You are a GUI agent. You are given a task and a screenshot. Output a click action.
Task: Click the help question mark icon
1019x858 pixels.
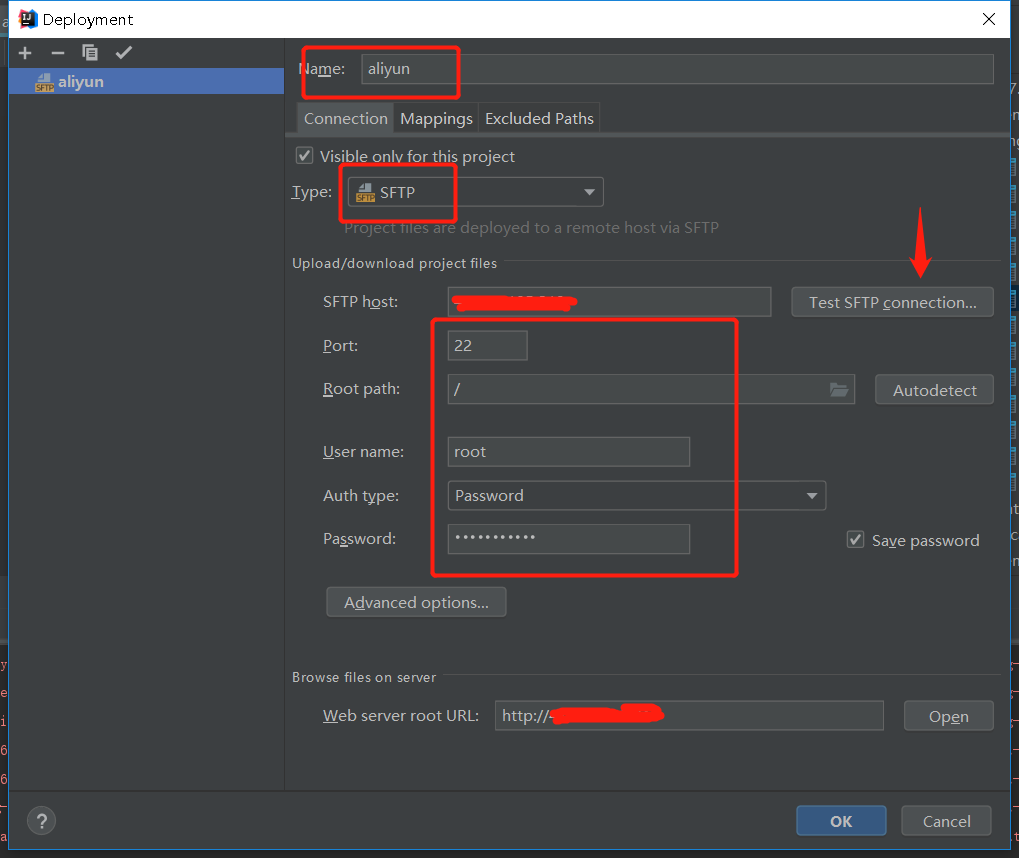pyautogui.click(x=41, y=820)
